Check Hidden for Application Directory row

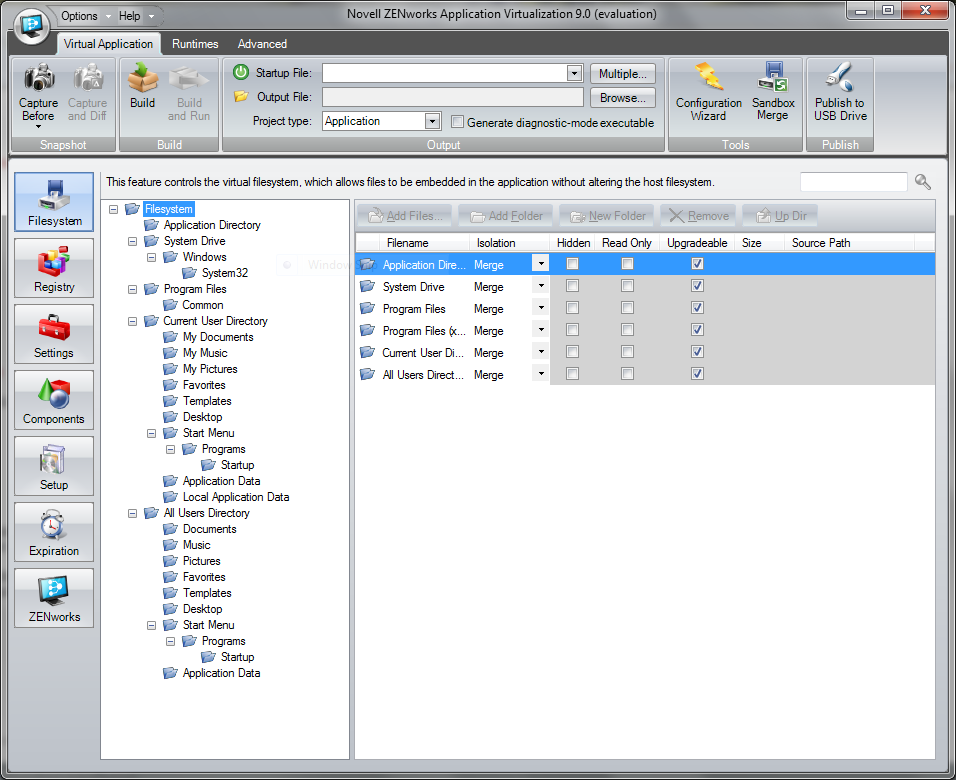[x=573, y=263]
